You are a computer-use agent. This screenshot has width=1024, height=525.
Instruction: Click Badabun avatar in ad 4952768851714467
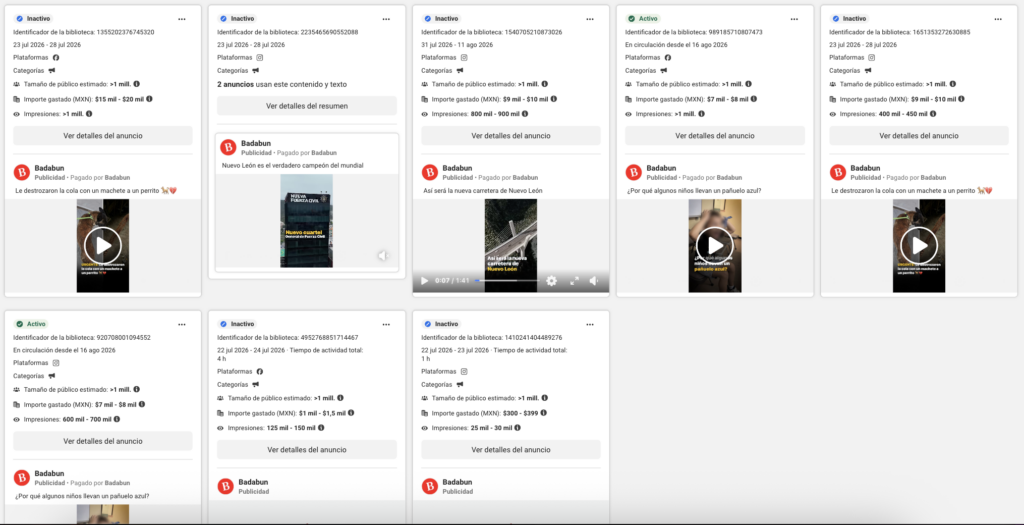[225, 486]
